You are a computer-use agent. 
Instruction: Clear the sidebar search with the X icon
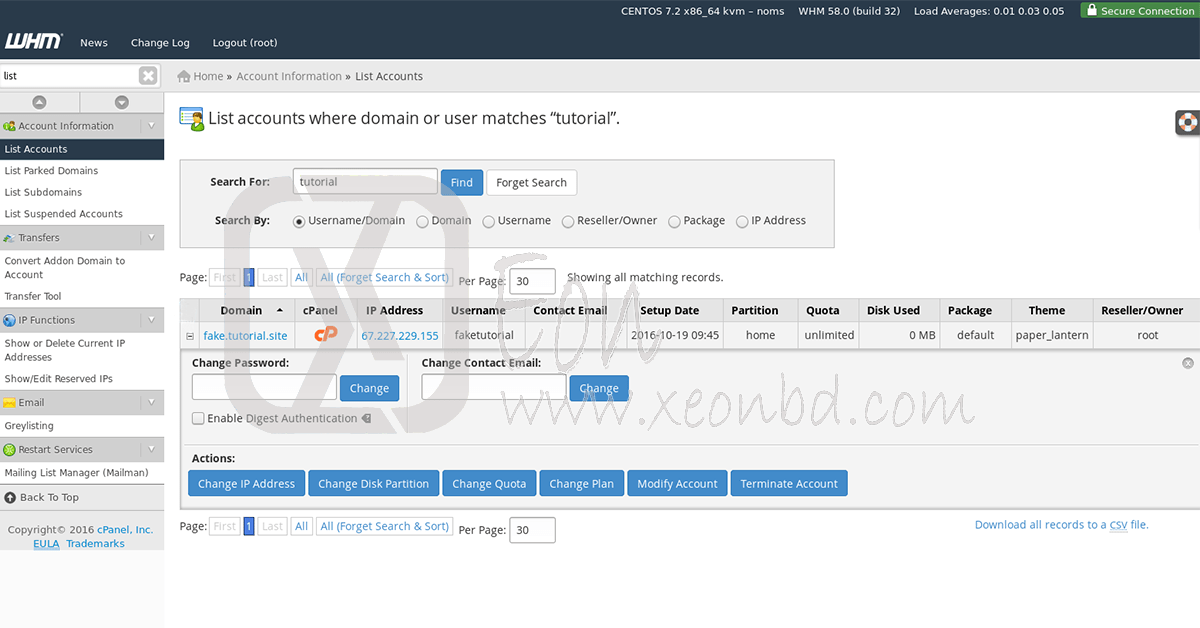[x=148, y=76]
